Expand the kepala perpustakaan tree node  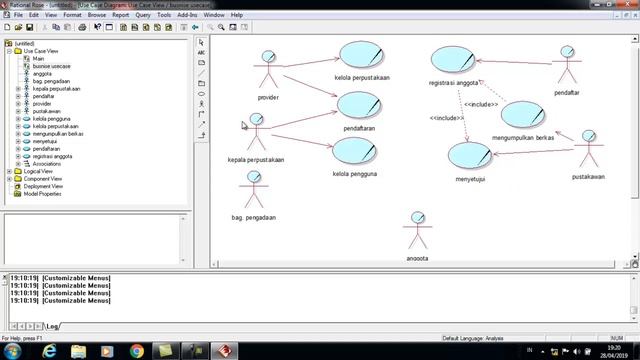tap(18, 89)
